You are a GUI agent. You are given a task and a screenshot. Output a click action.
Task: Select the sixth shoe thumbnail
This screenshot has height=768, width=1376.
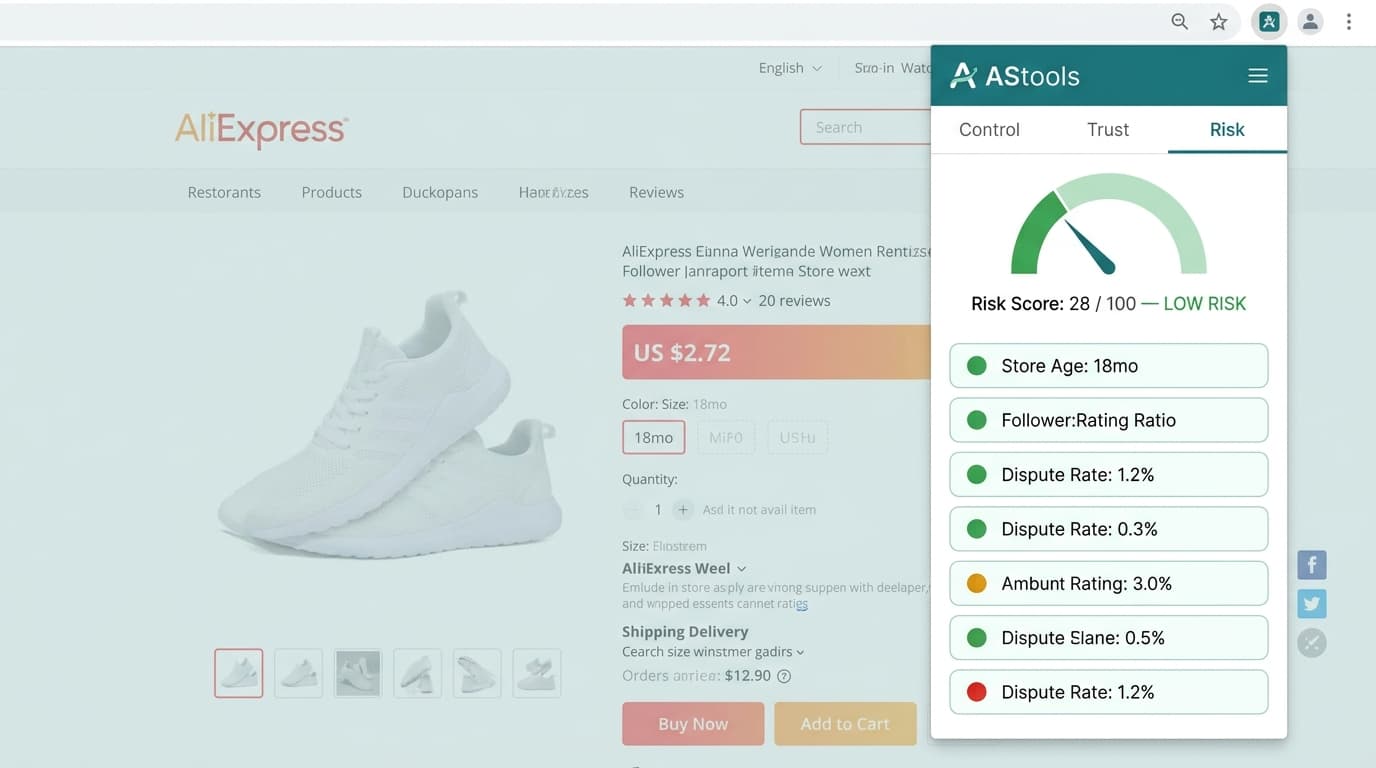click(x=537, y=673)
